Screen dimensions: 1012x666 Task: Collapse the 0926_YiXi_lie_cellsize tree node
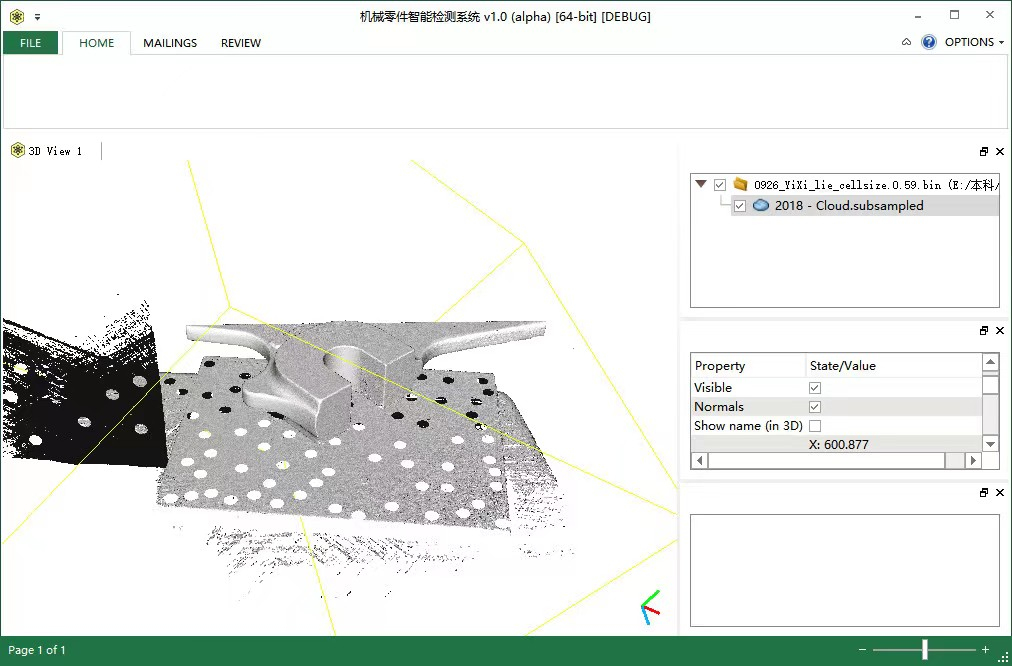click(x=701, y=184)
